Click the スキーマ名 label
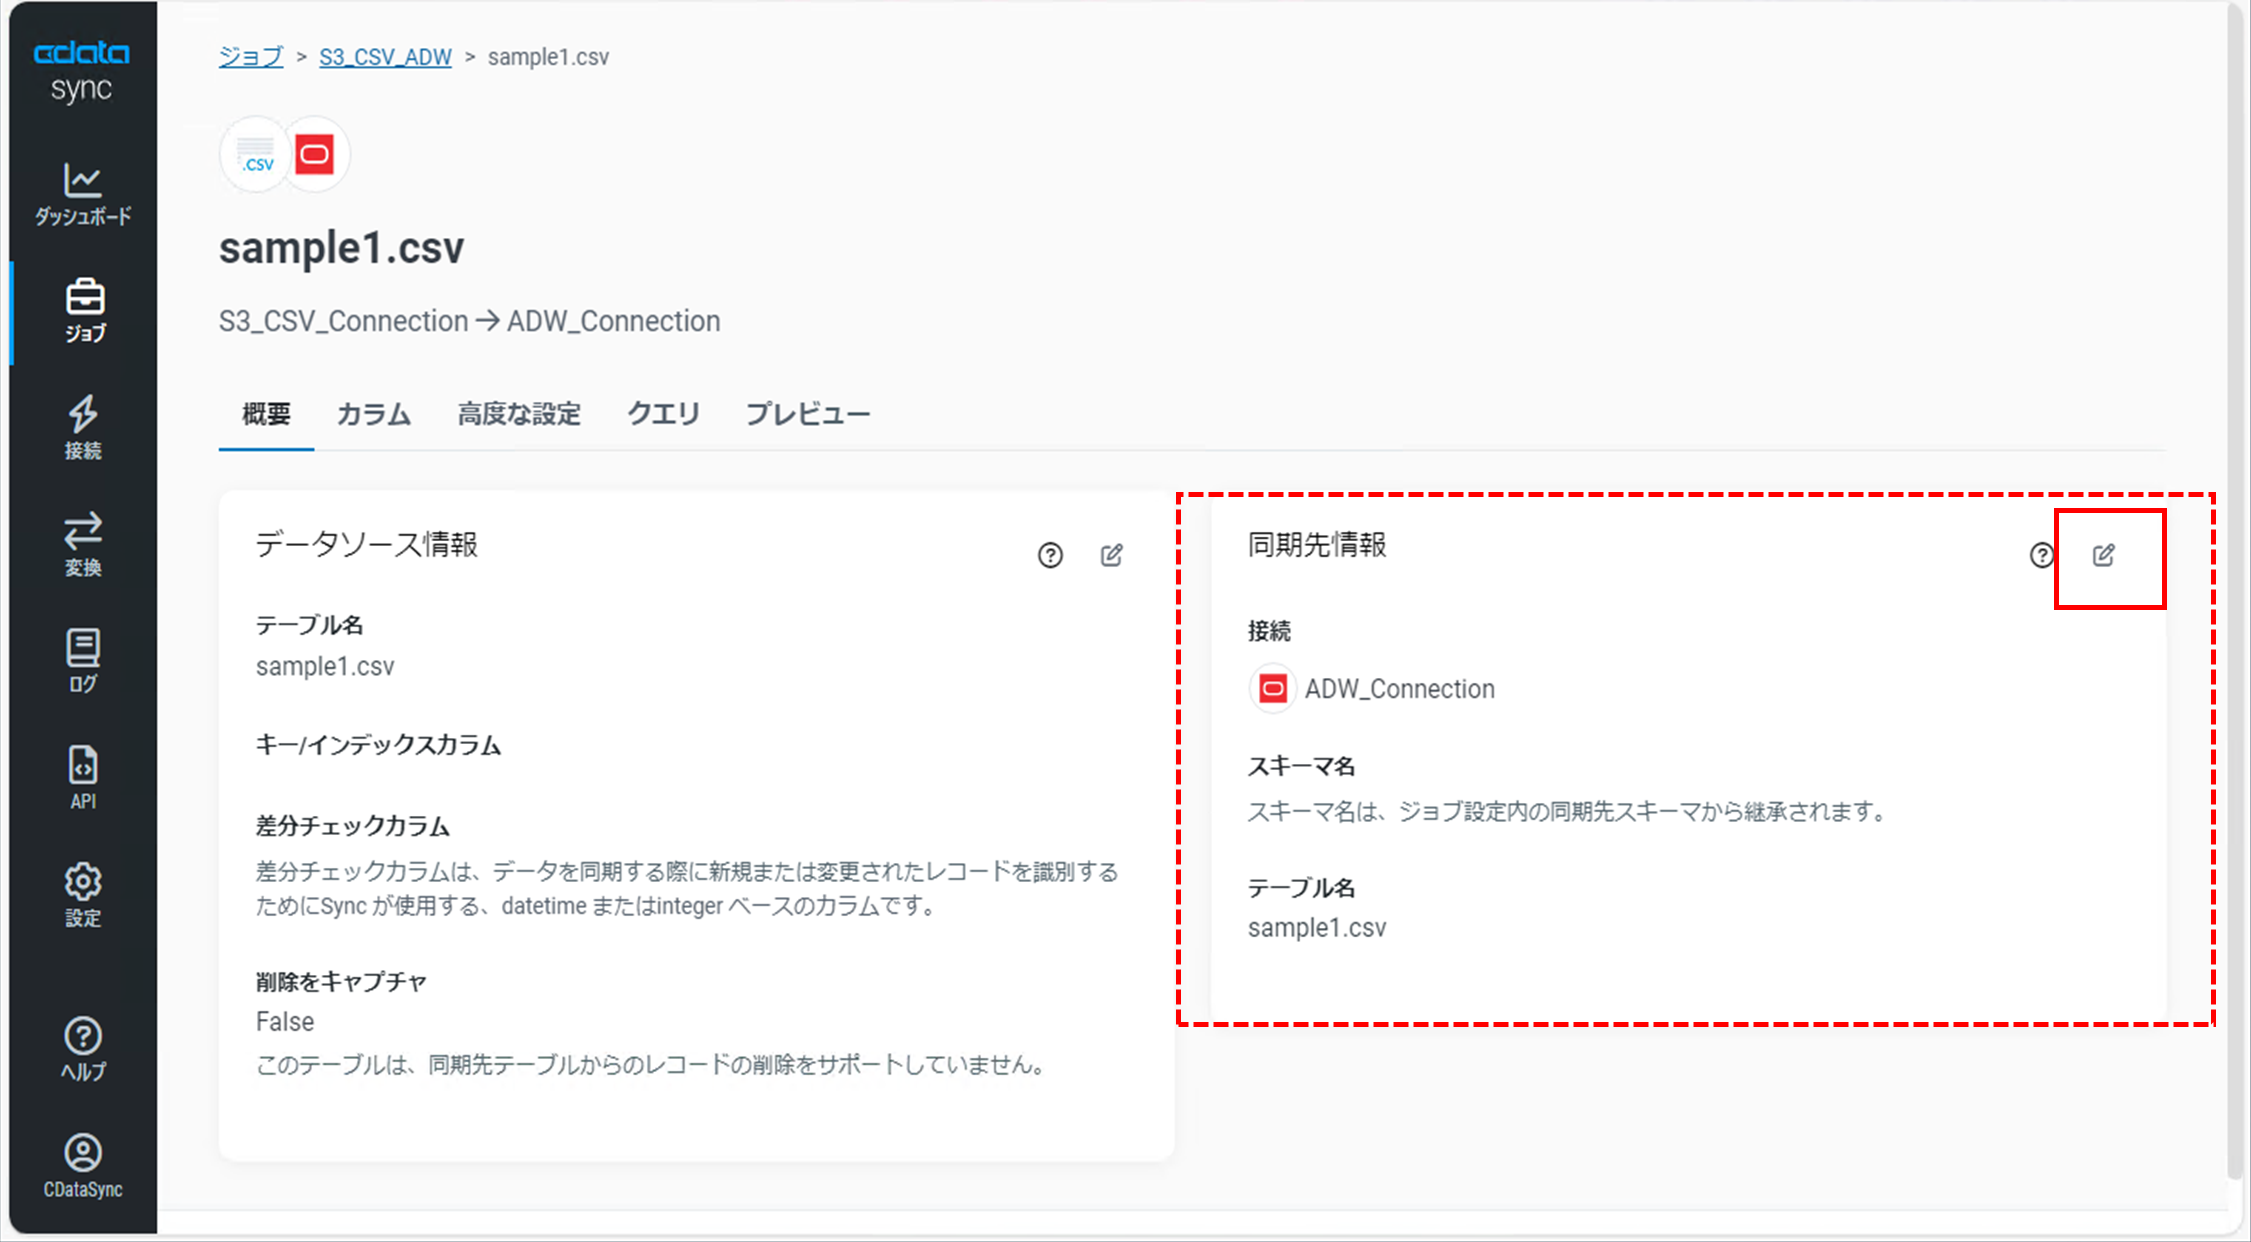The height and width of the screenshot is (1242, 2251). coord(1301,767)
